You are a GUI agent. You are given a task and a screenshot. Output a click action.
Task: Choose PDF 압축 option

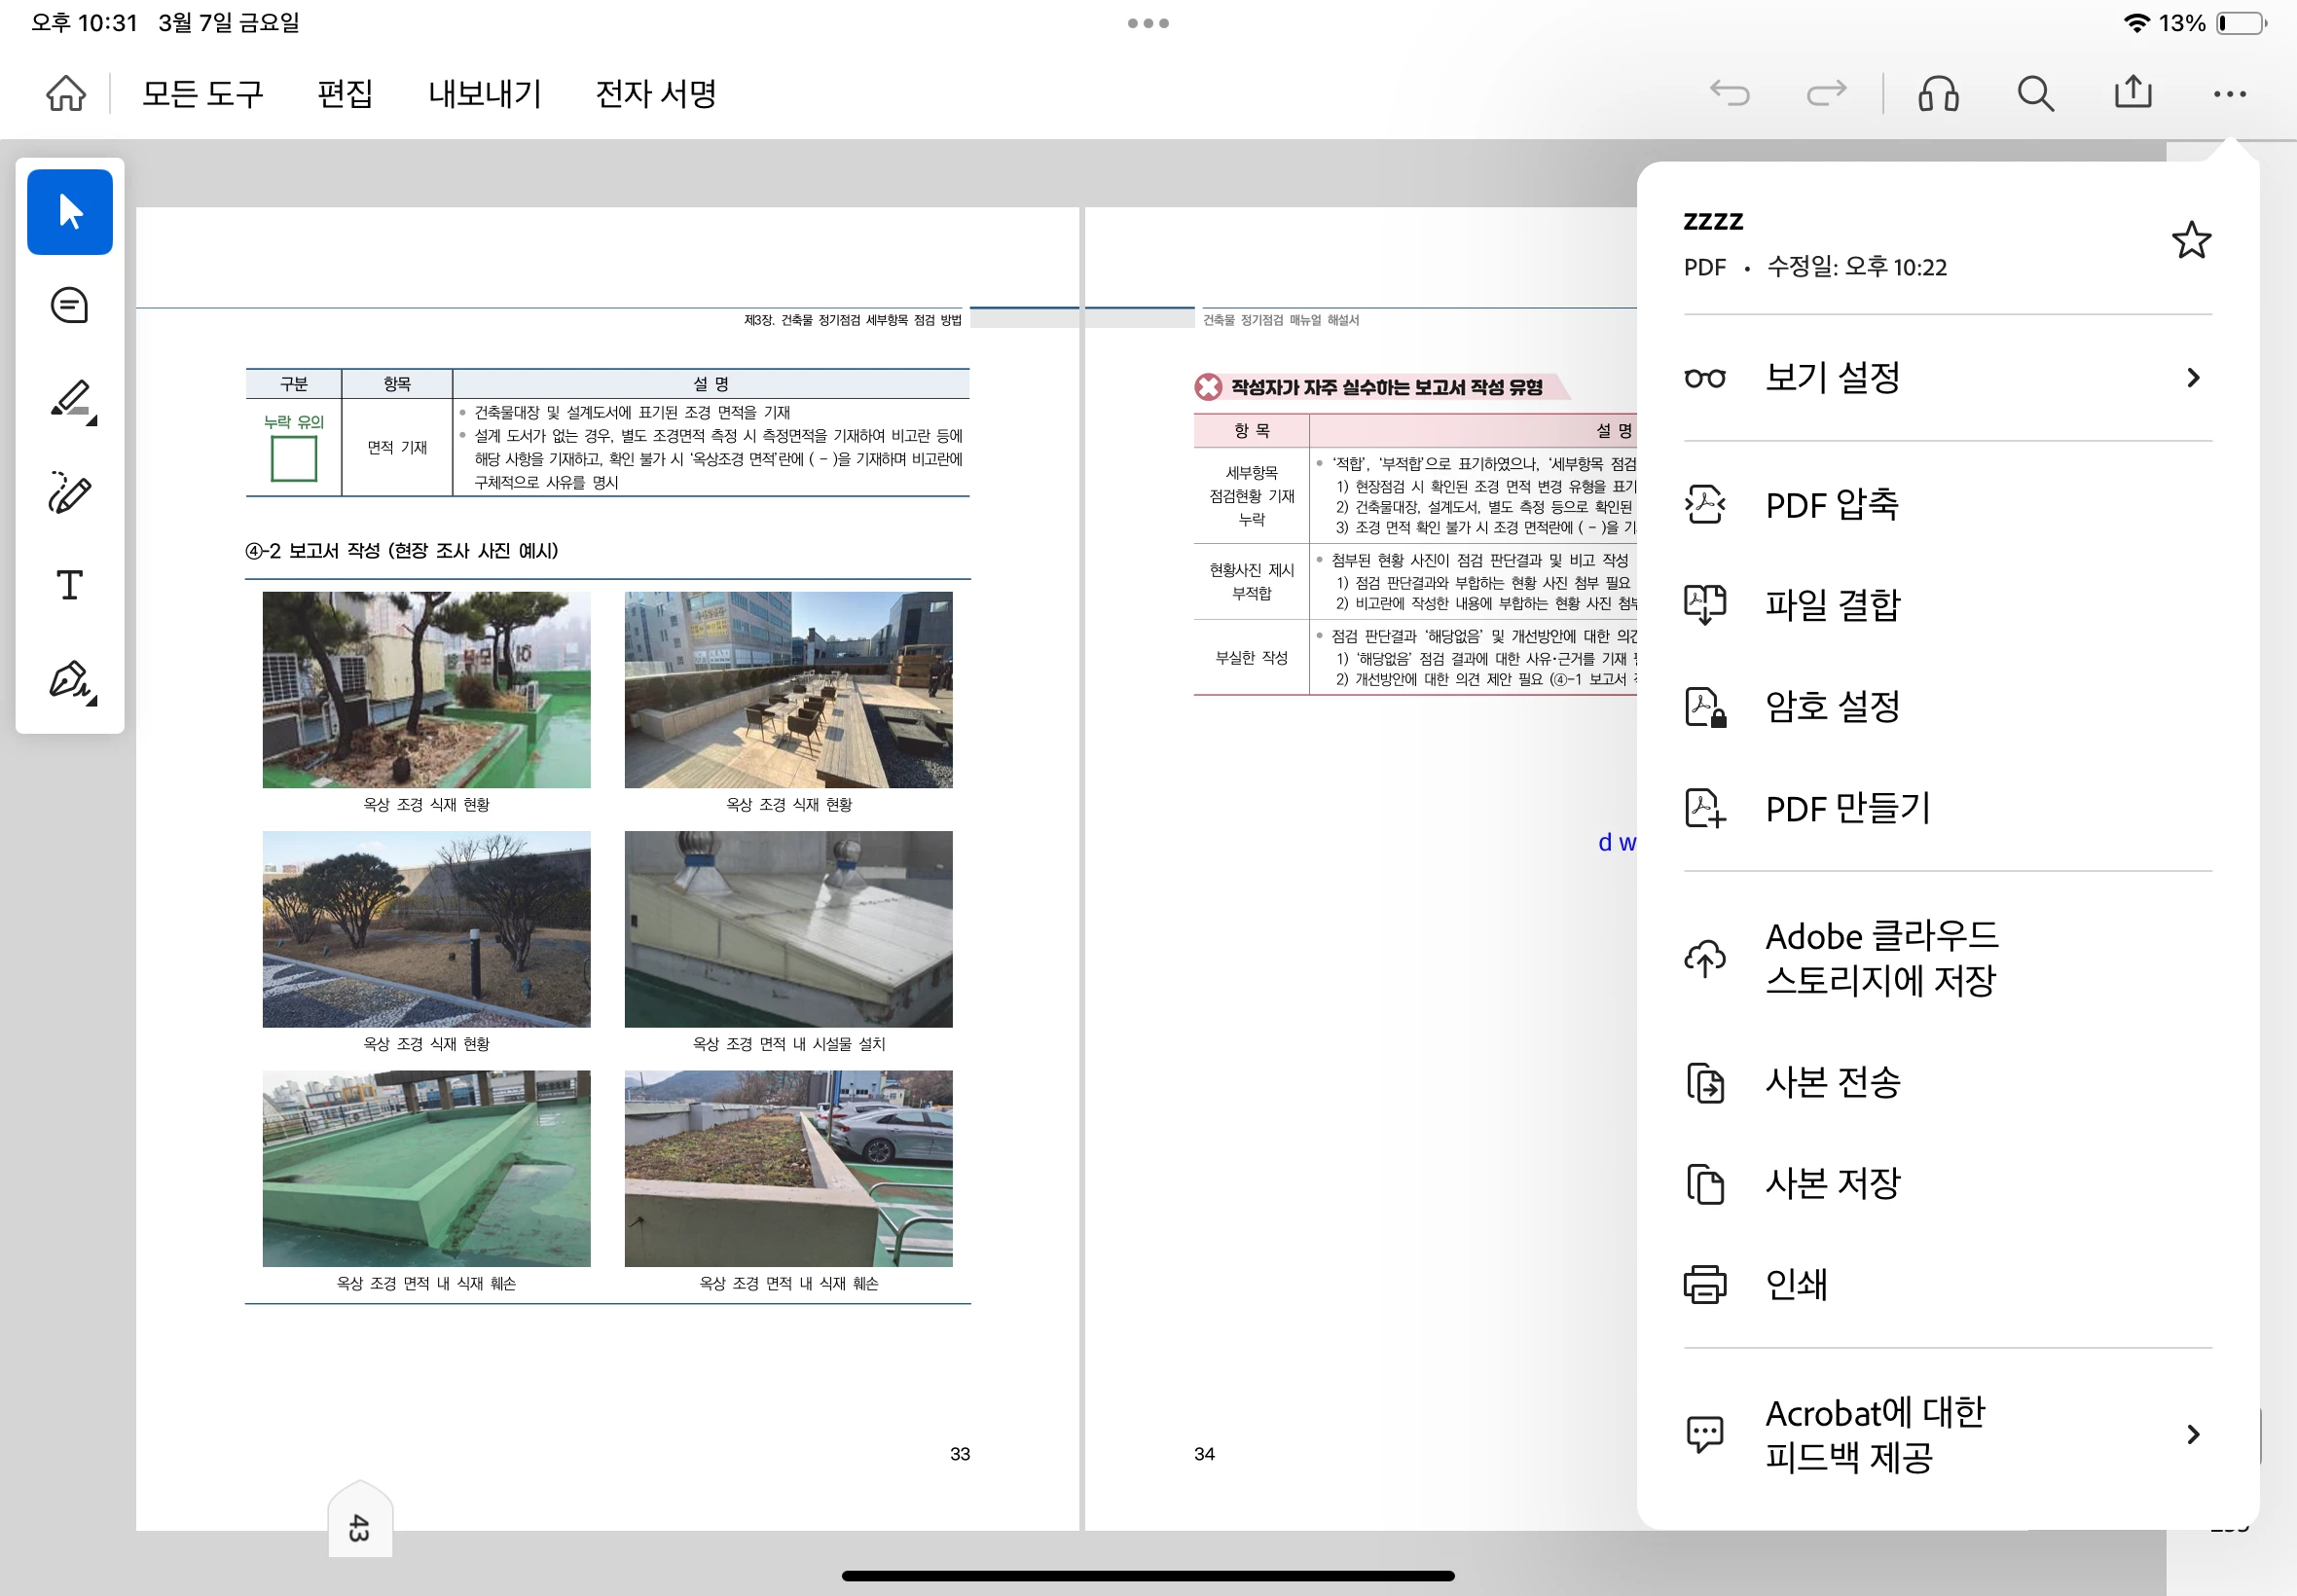[1831, 505]
